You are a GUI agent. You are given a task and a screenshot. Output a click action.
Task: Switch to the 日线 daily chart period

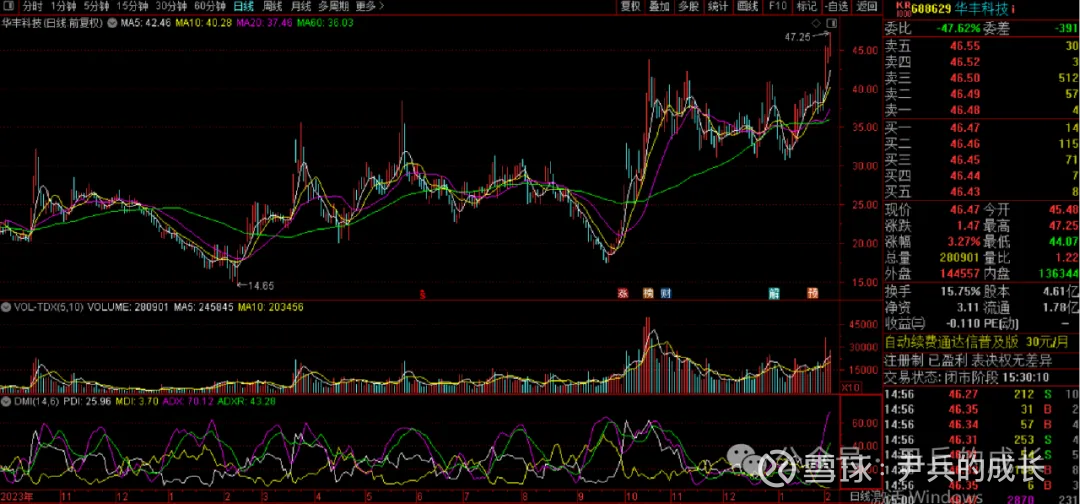click(243, 5)
